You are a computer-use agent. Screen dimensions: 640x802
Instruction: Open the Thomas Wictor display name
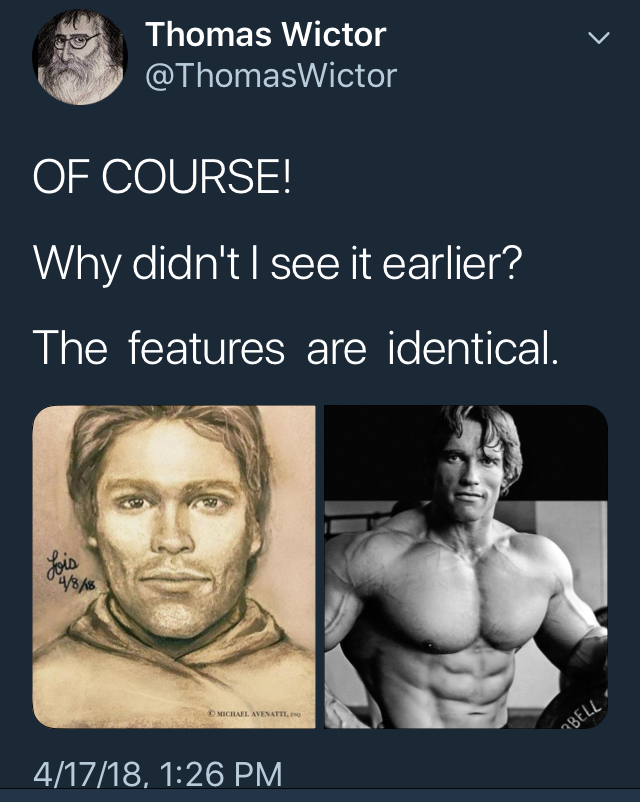click(266, 35)
